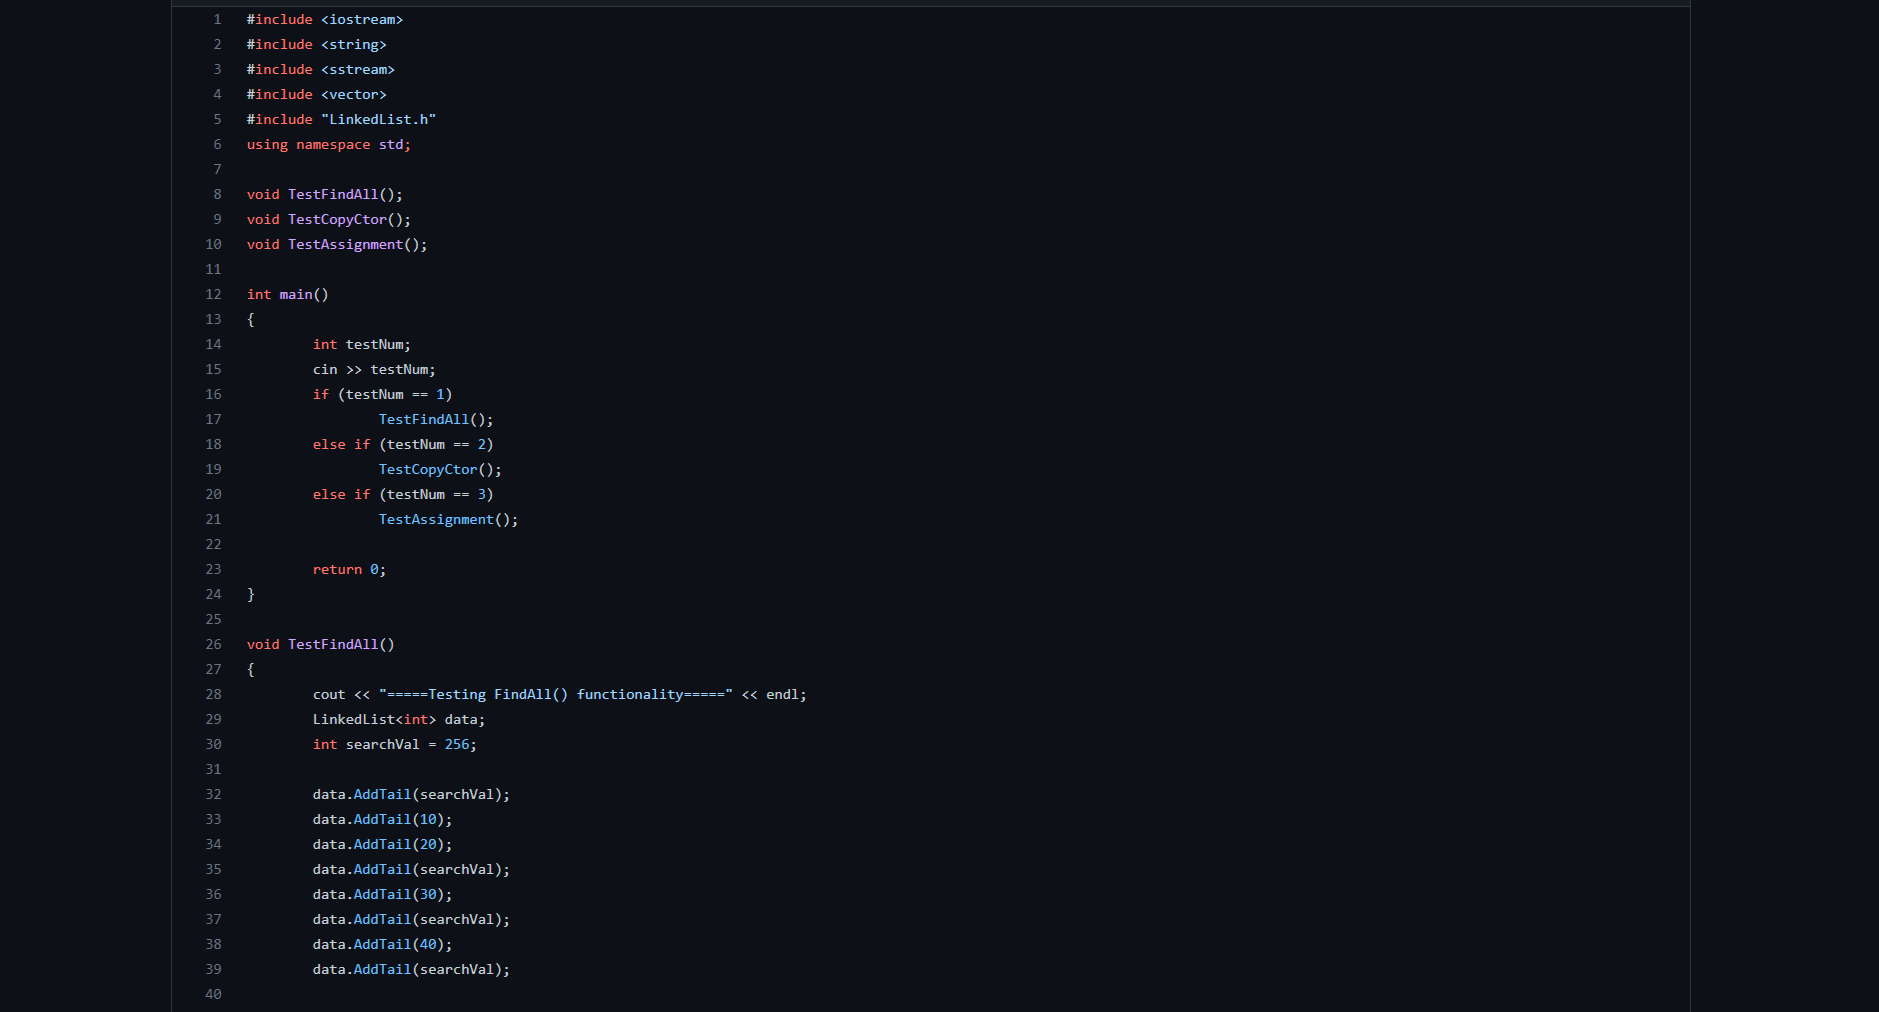
Task: Click 'int main()' on line 12
Action: pyautogui.click(x=288, y=294)
